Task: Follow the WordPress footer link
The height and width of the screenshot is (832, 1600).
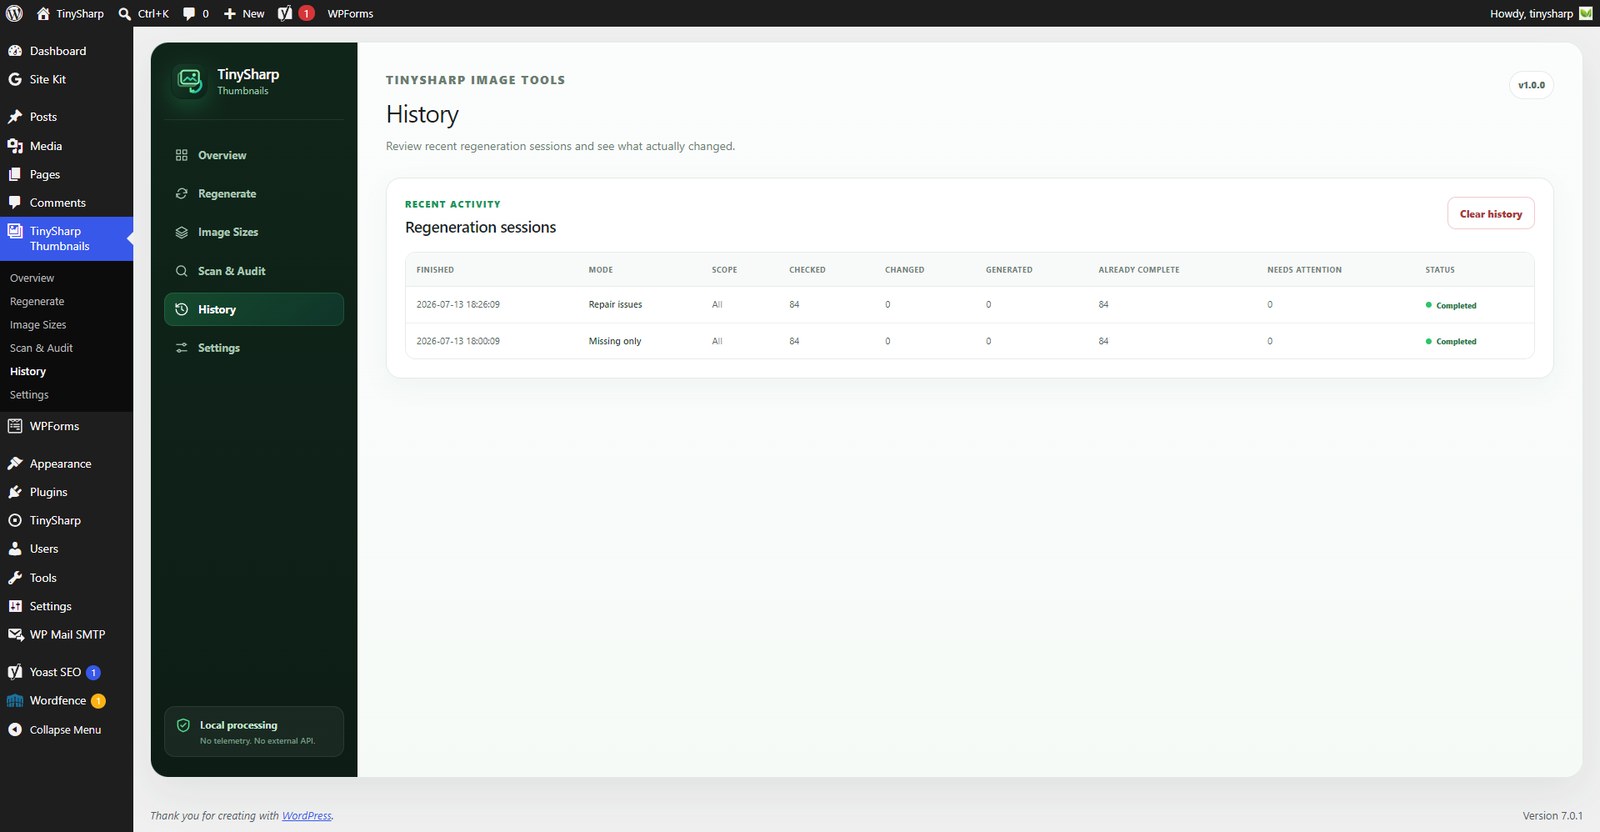Action: (307, 816)
